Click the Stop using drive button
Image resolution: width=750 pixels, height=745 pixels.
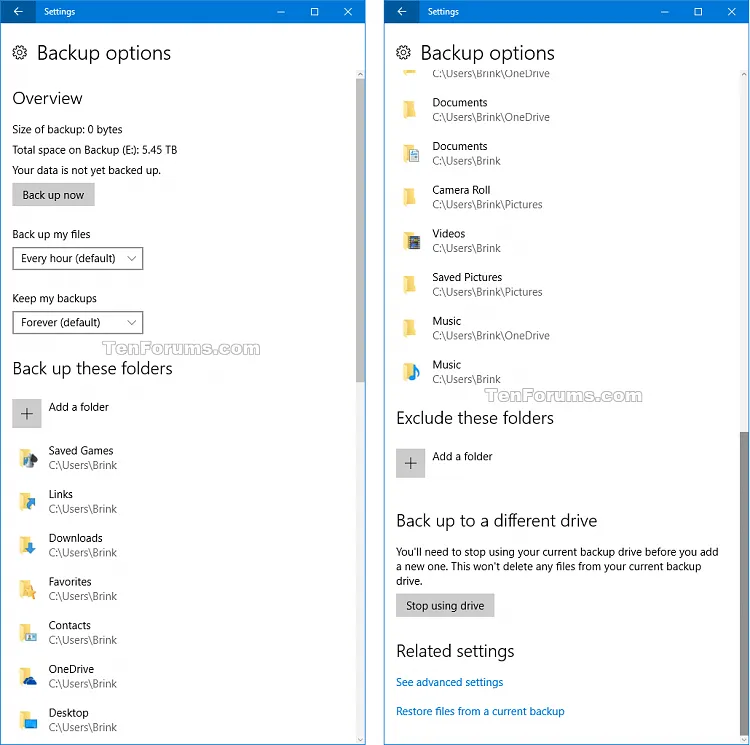click(445, 605)
